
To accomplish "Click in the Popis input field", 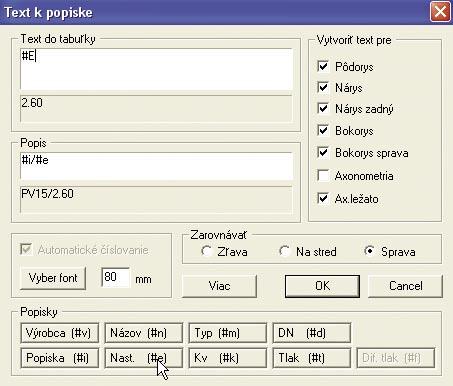I will click(x=156, y=166).
